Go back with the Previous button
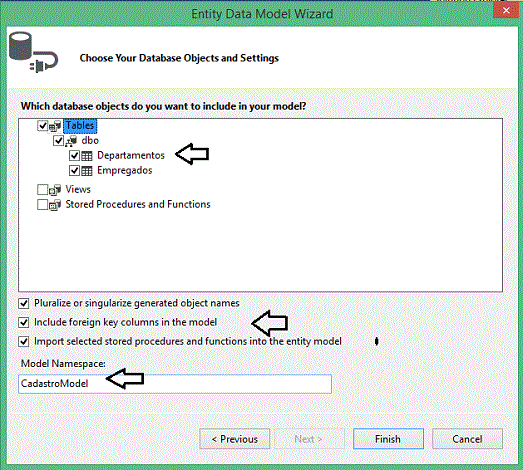Image resolution: width=523 pixels, height=470 pixels. click(235, 439)
